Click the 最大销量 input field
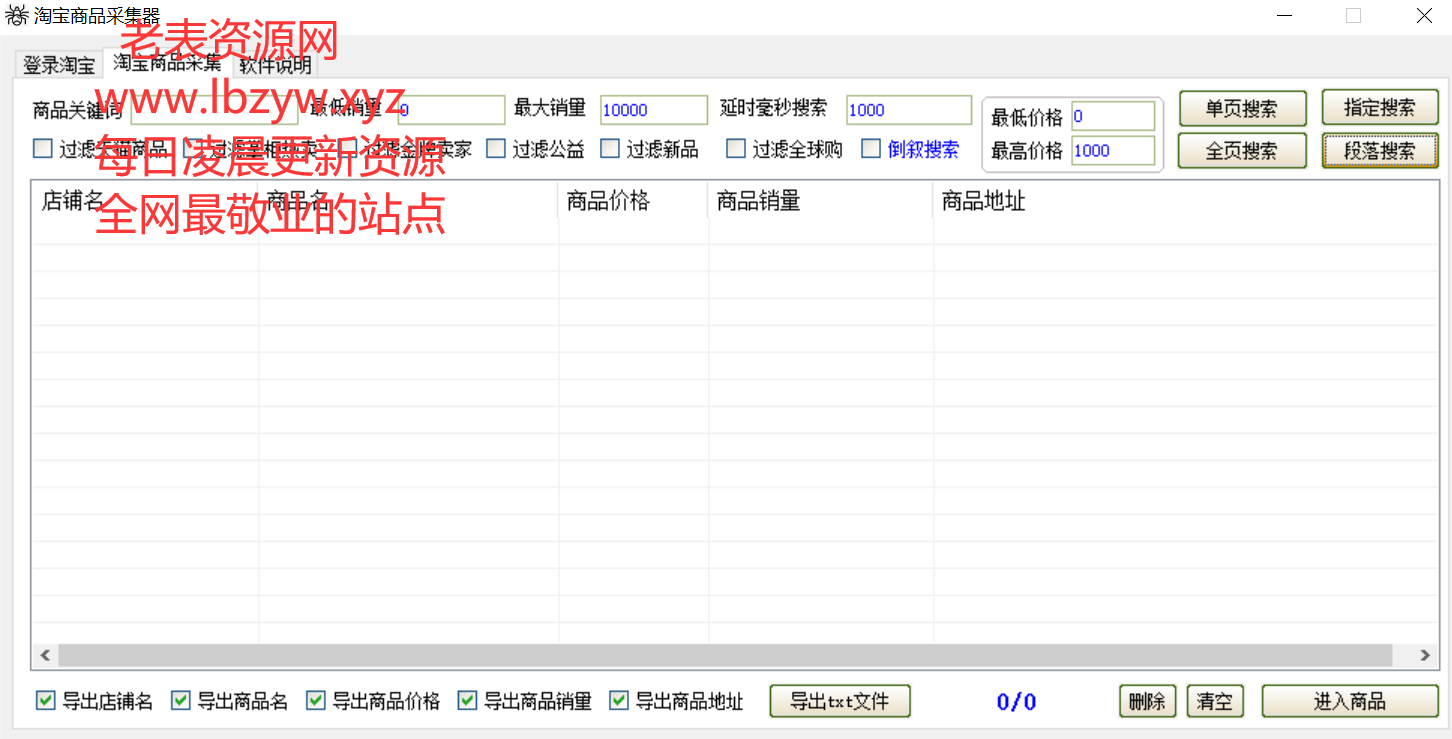 (x=653, y=110)
